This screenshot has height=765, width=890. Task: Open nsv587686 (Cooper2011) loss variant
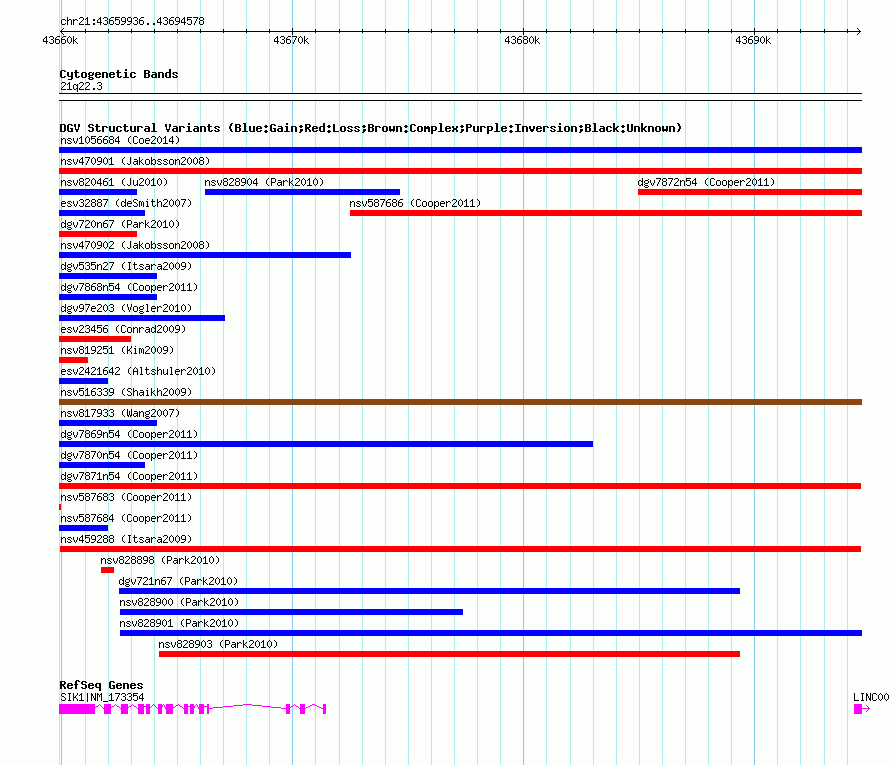pyautogui.click(x=415, y=203)
